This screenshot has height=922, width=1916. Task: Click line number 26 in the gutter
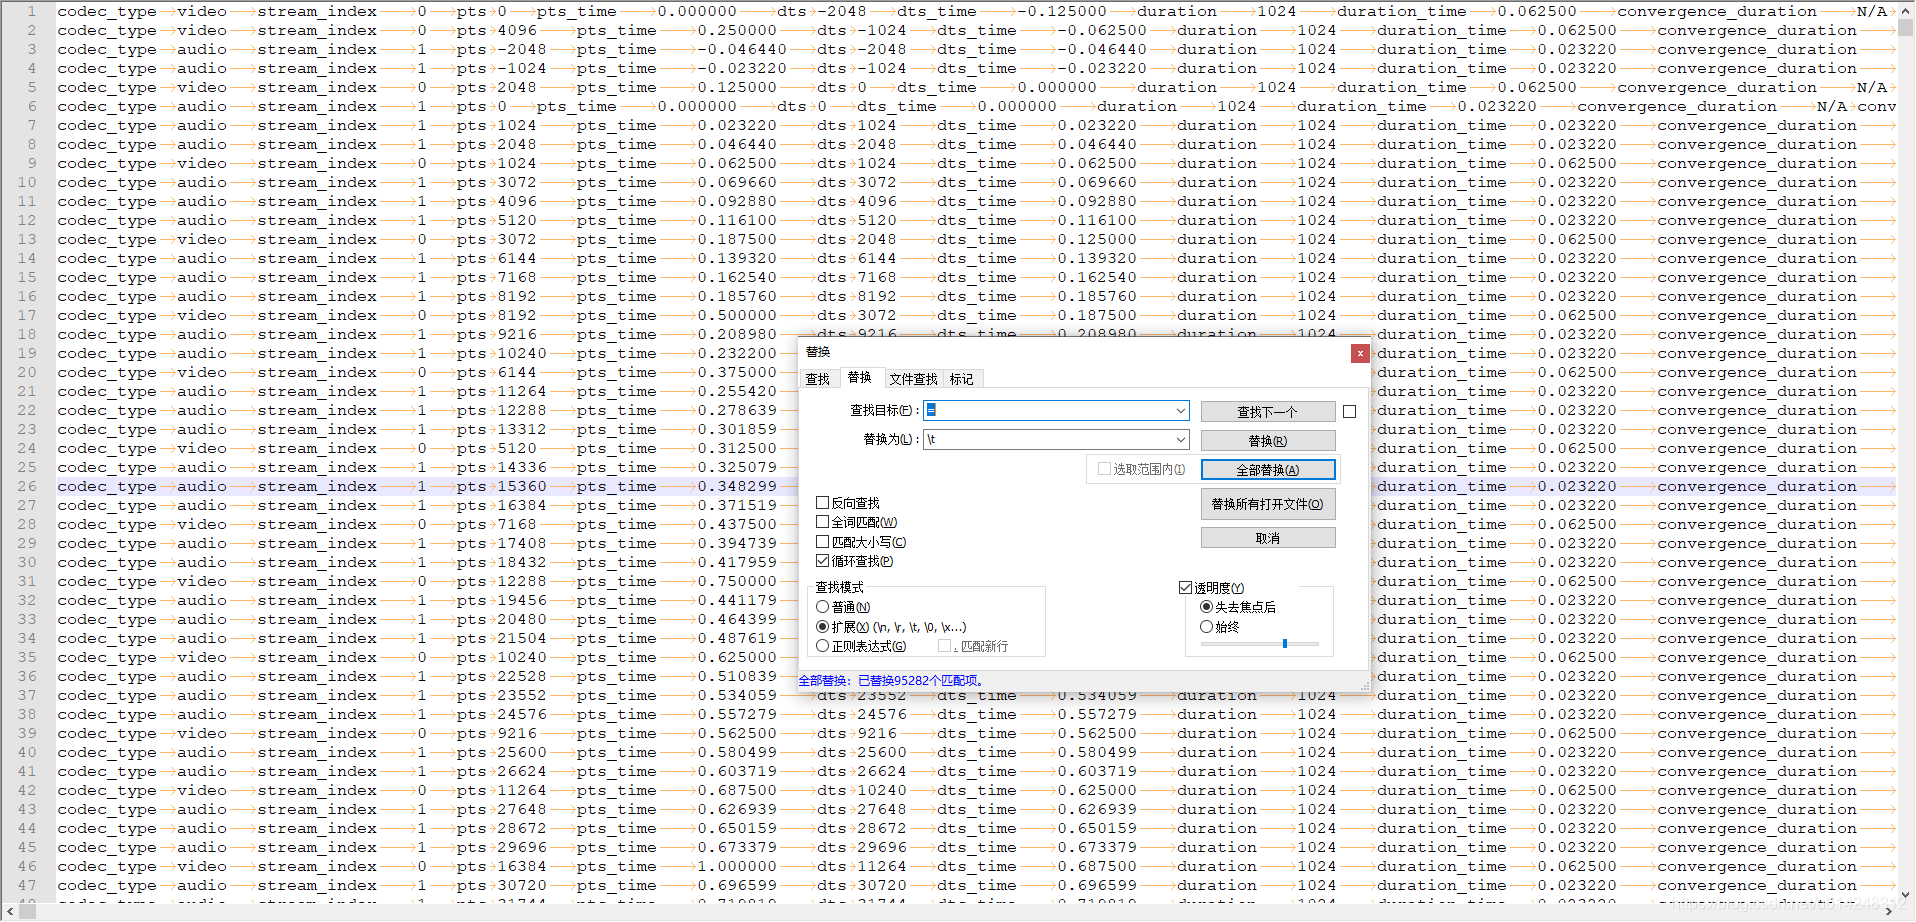27,487
